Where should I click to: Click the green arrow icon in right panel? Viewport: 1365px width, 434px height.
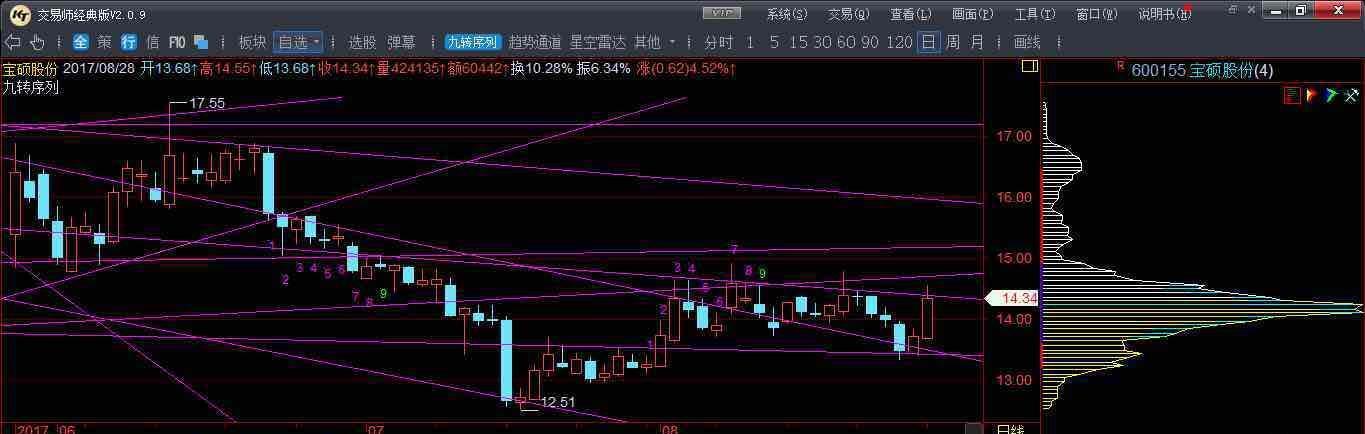click(x=1331, y=95)
